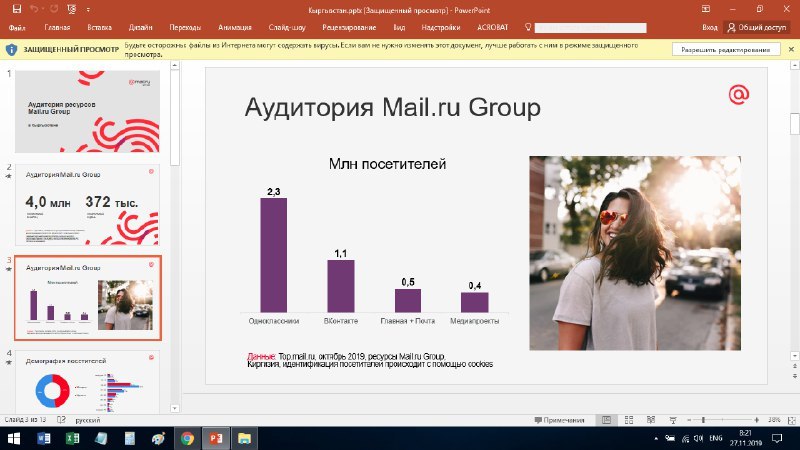Open Word from the taskbar
Screen dimensions: 800x450
click(x=43, y=438)
